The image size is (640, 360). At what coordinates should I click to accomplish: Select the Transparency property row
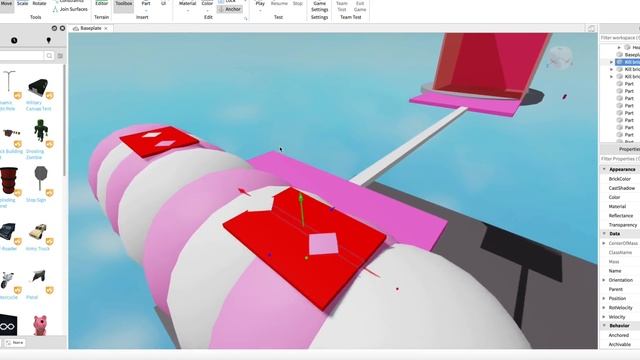click(620, 225)
